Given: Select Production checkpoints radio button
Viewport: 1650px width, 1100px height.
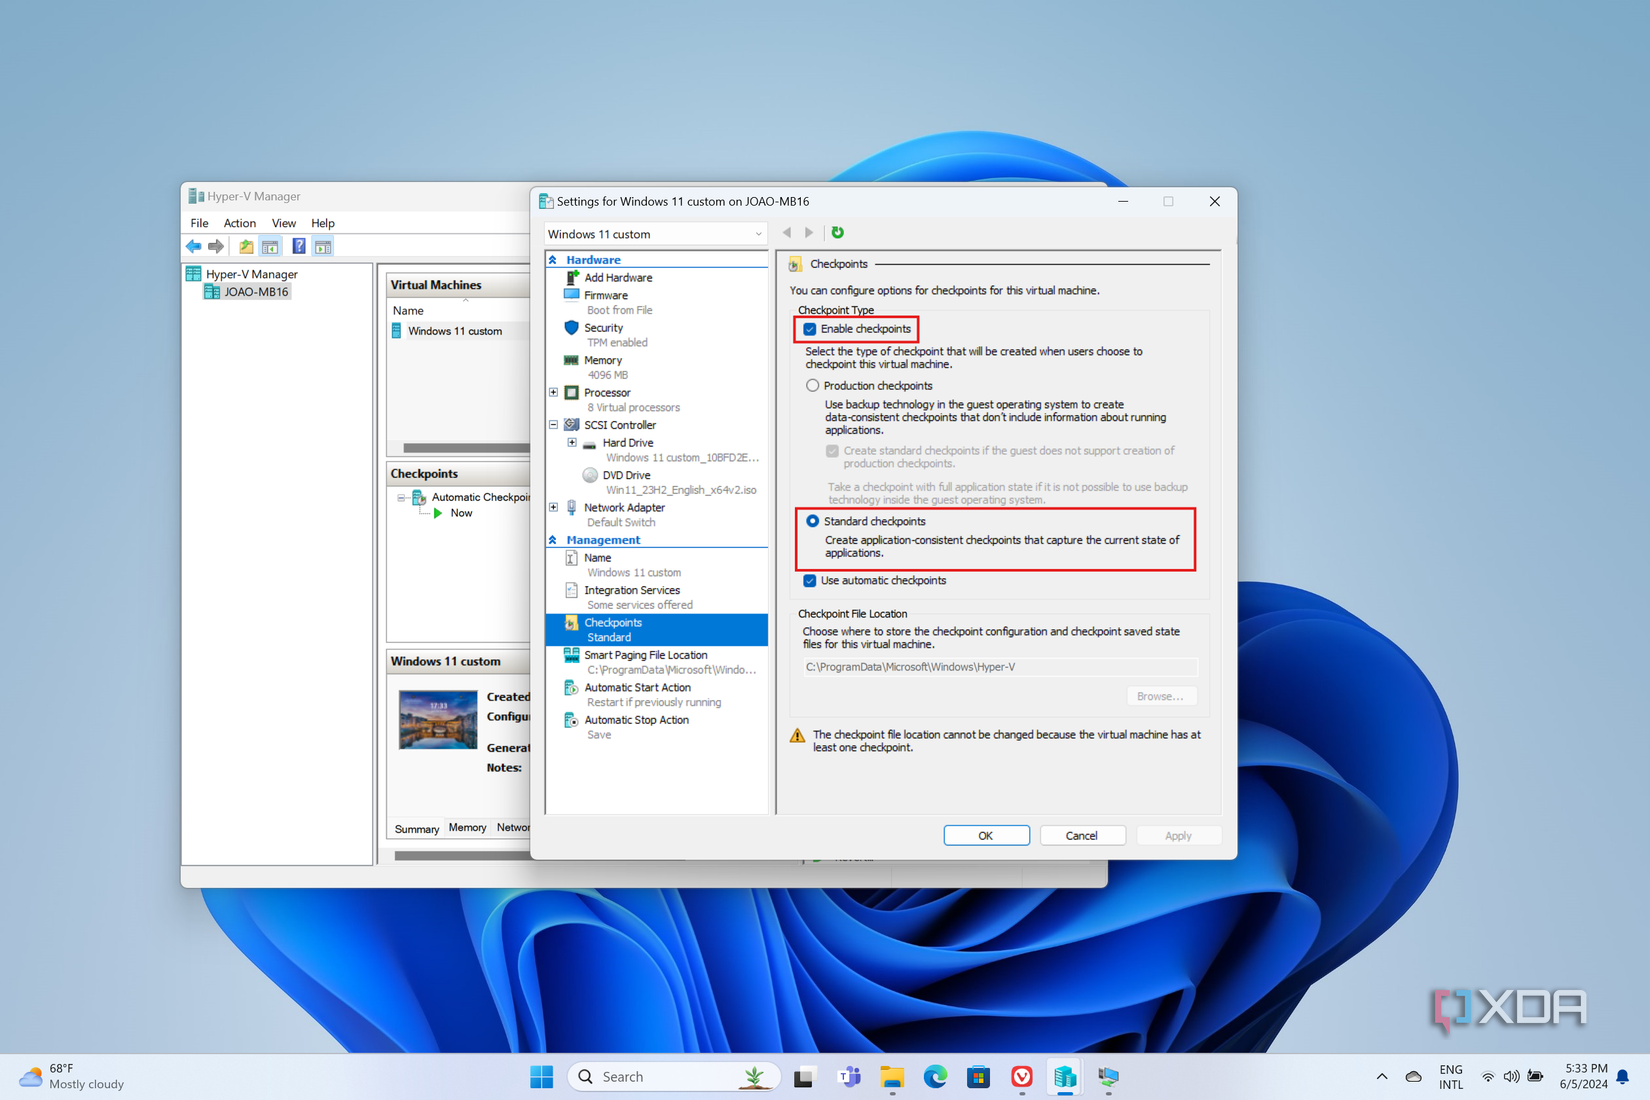Looking at the screenshot, I should (x=812, y=386).
